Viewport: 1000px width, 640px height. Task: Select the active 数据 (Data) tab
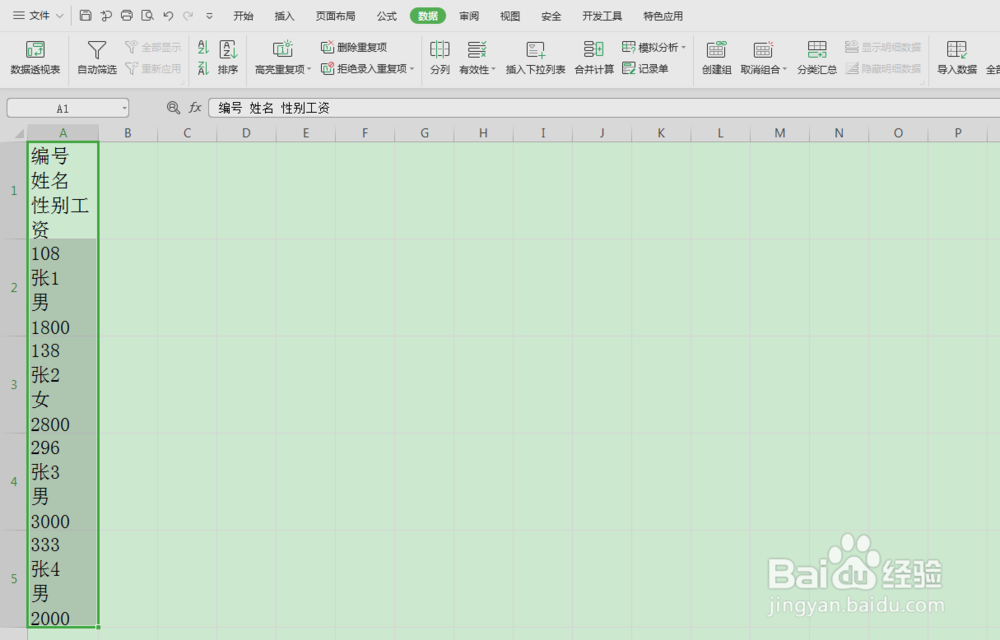[428, 16]
